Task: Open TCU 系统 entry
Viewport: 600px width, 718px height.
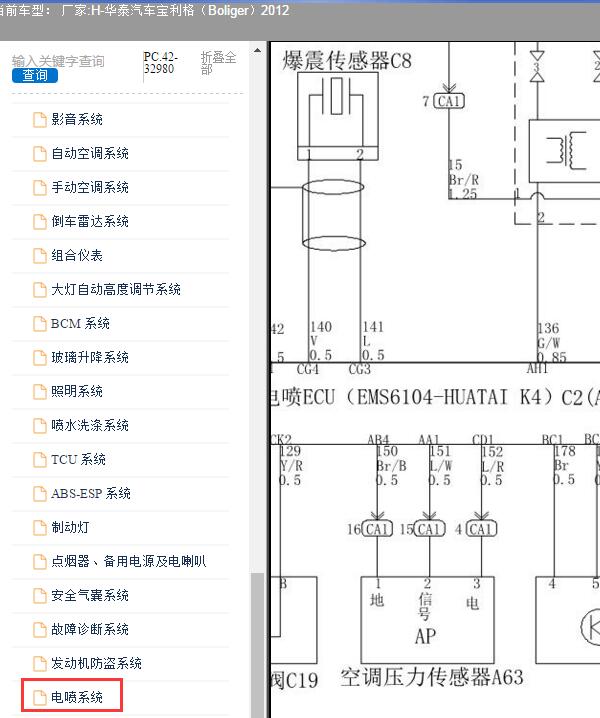Action: [x=78, y=459]
